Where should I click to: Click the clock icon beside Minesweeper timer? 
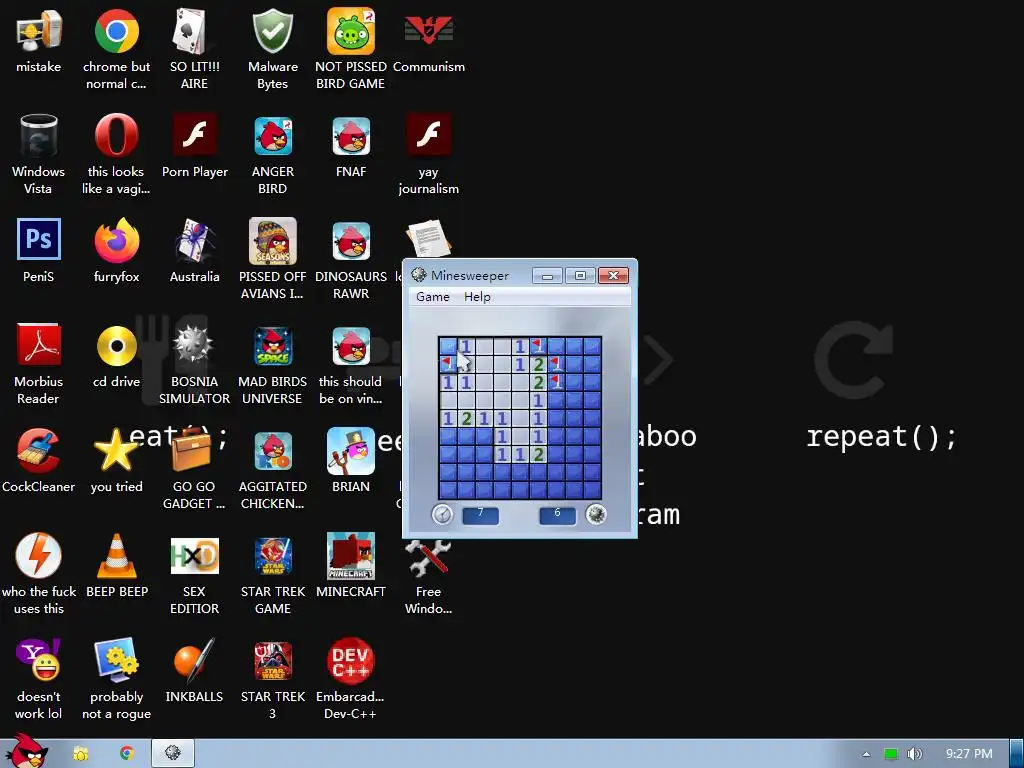pos(442,515)
